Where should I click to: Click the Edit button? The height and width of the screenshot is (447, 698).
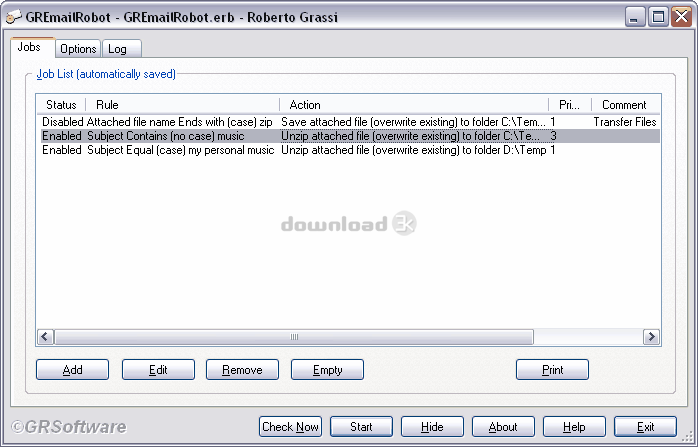point(158,370)
